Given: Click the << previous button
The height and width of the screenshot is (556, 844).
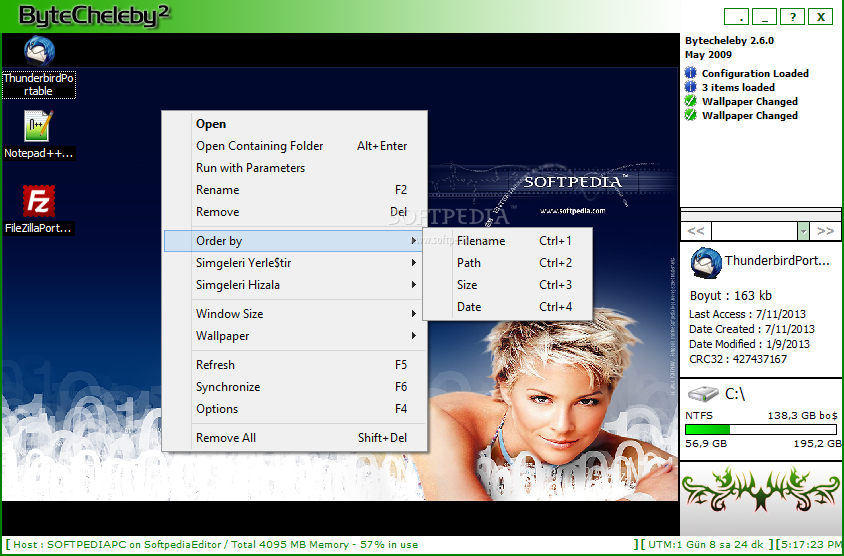Looking at the screenshot, I should [696, 231].
